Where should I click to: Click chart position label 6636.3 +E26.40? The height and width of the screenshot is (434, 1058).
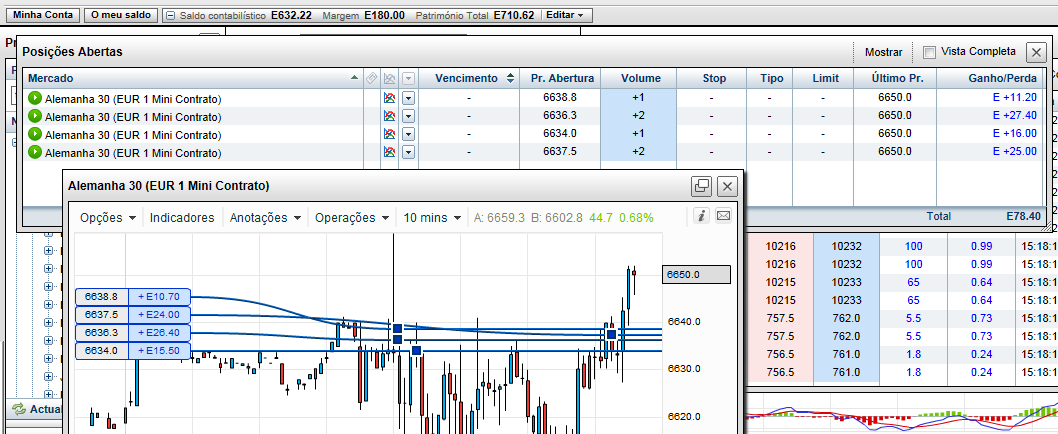coord(133,333)
